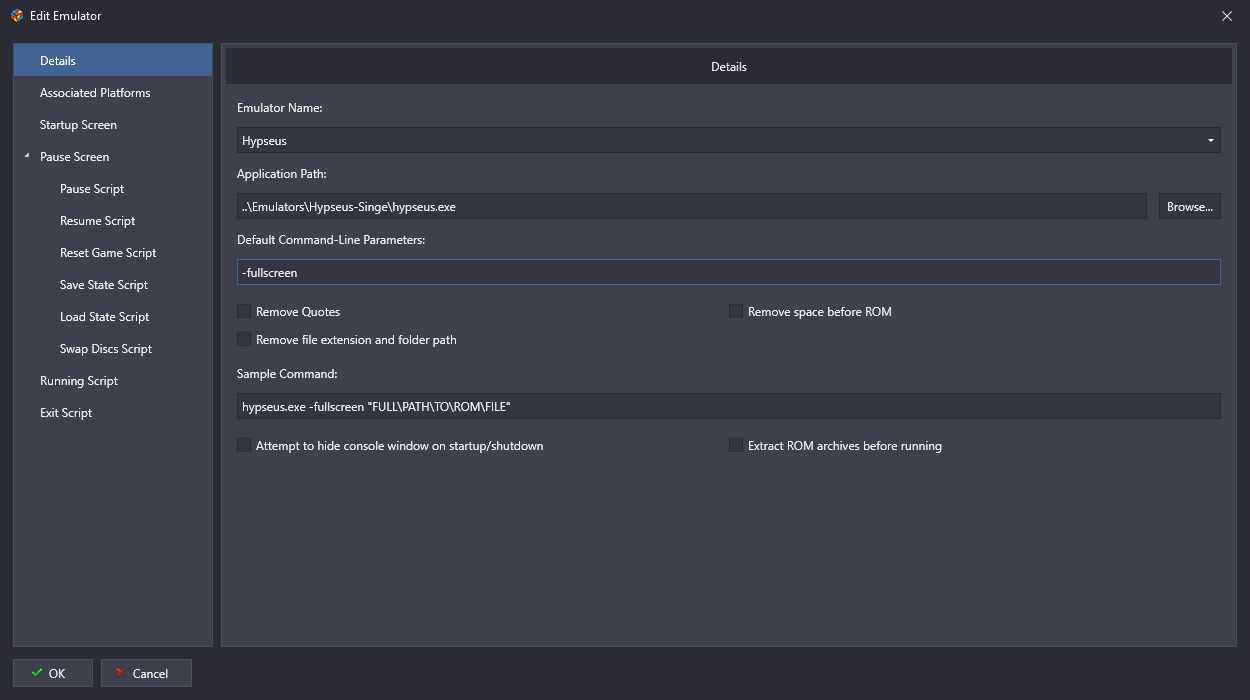The height and width of the screenshot is (700, 1250).
Task: Collapse the Pause Screen tree node
Action: point(27,157)
